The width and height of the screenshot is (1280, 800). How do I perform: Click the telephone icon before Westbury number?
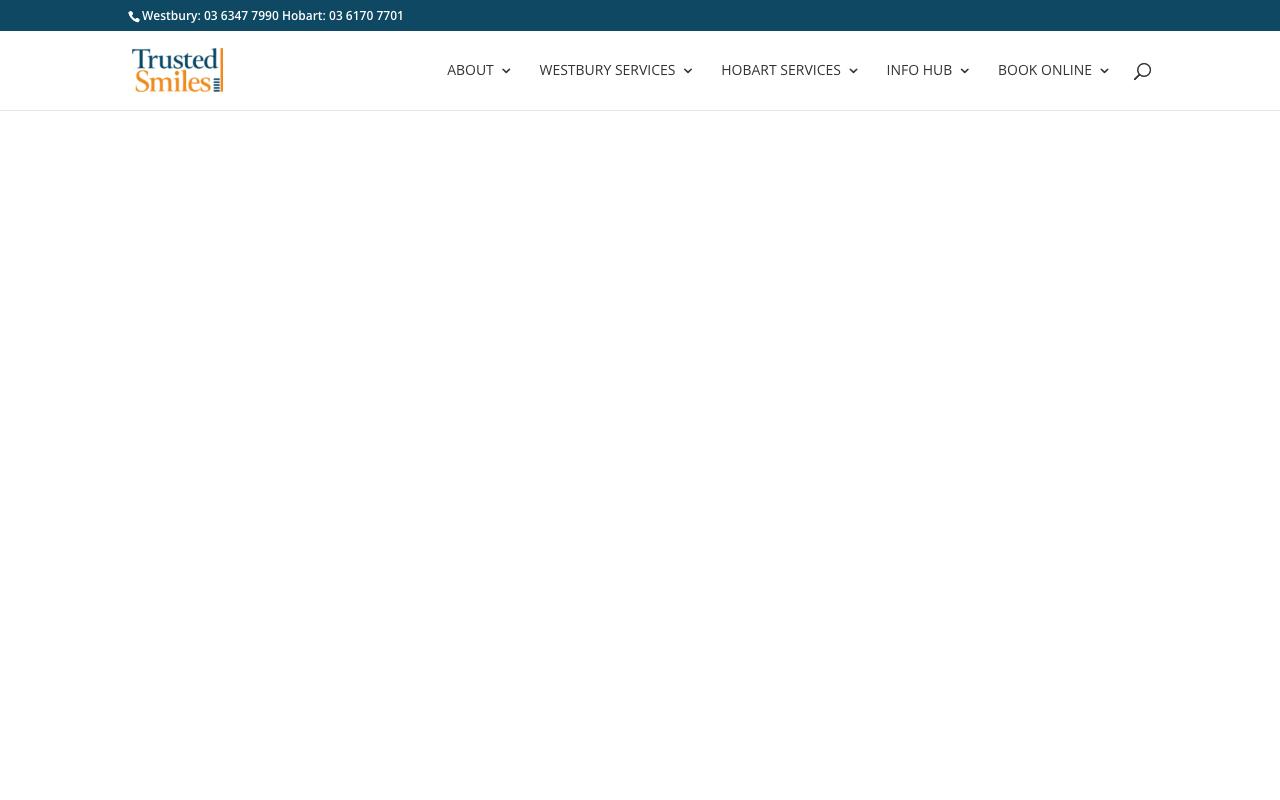pyautogui.click(x=134, y=16)
